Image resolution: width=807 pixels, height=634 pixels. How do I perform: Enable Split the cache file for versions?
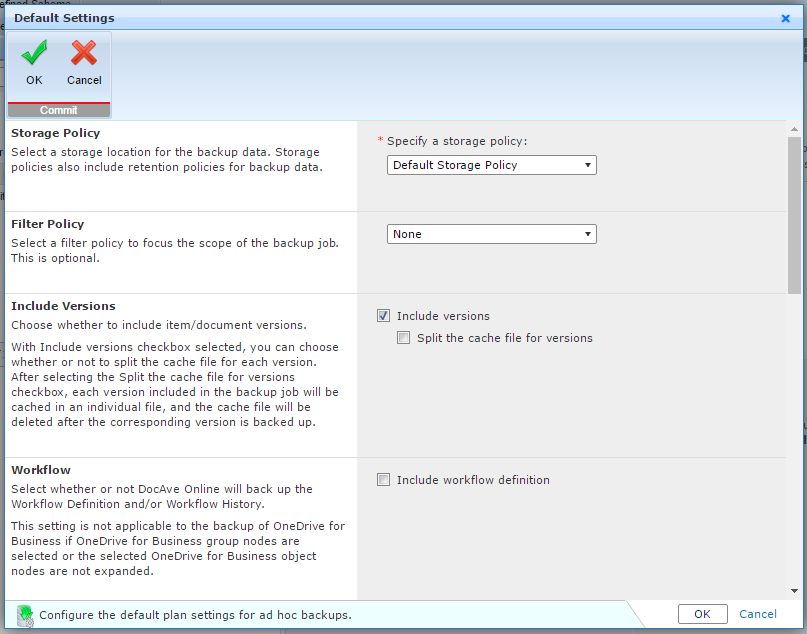point(403,338)
